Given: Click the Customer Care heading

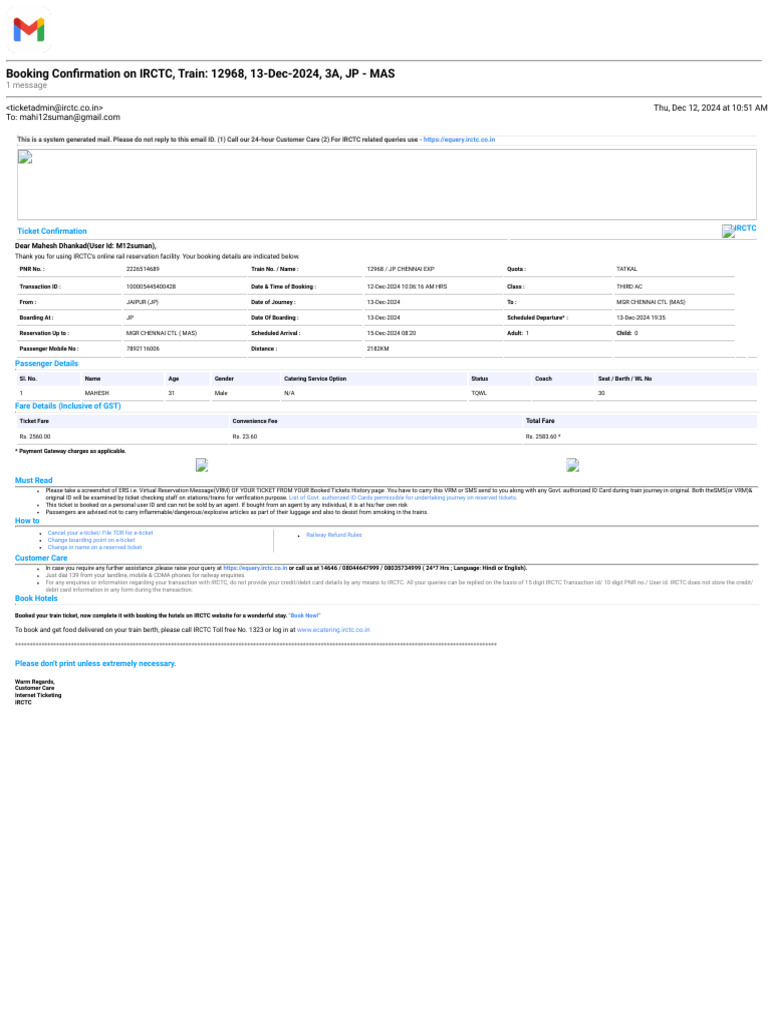Looking at the screenshot, I should click(x=41, y=558).
